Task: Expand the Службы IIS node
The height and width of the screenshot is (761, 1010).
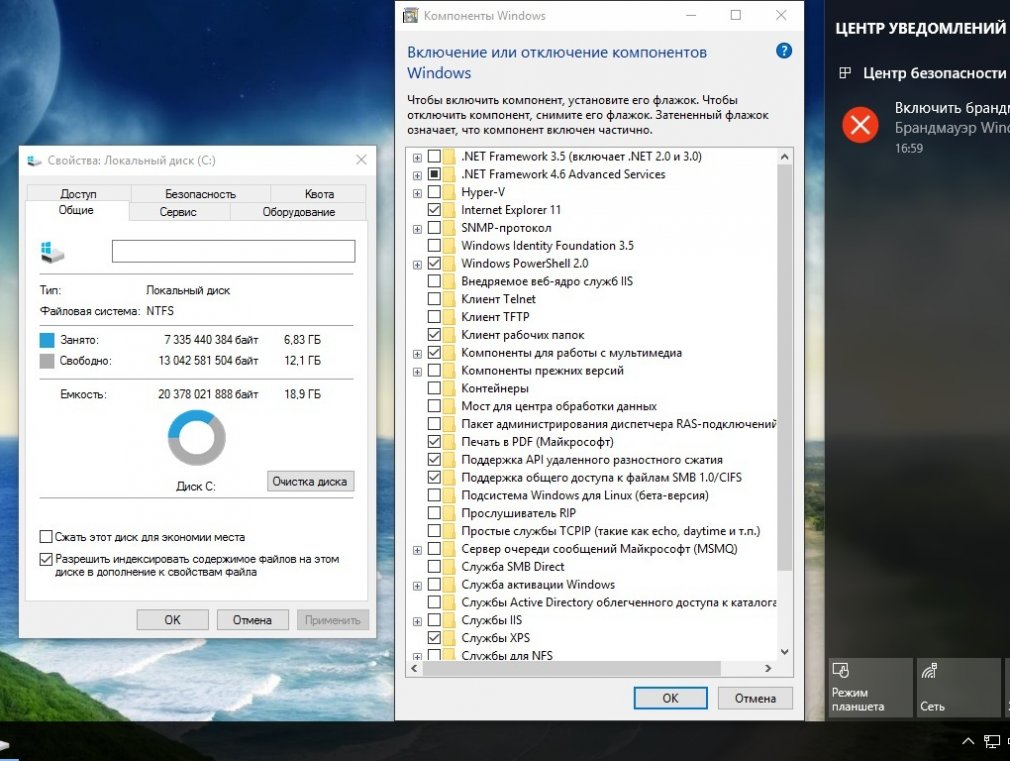Action: click(x=417, y=622)
